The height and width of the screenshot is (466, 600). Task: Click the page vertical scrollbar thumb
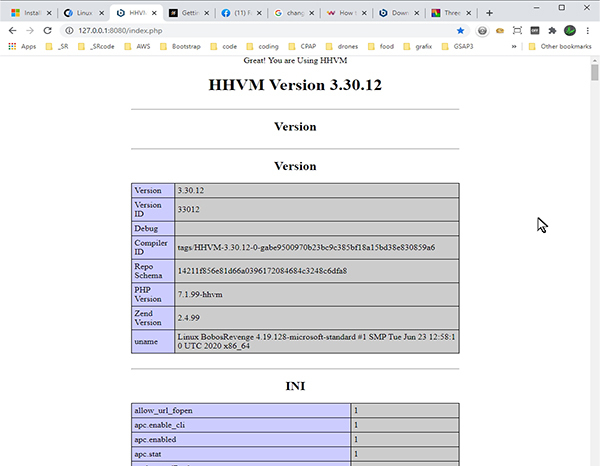click(x=594, y=72)
